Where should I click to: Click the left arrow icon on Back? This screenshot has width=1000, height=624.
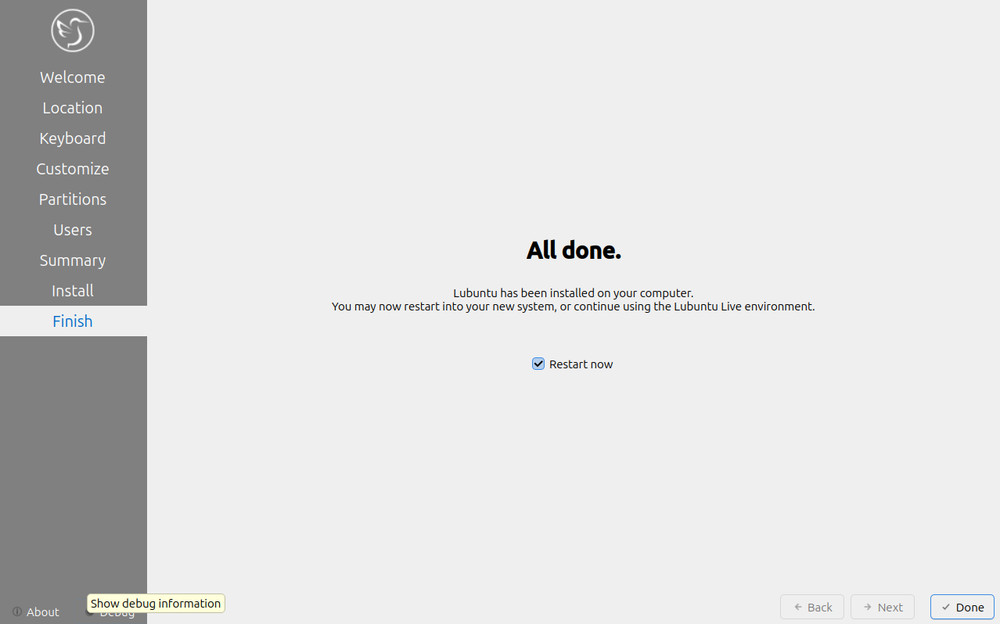pyautogui.click(x=797, y=607)
